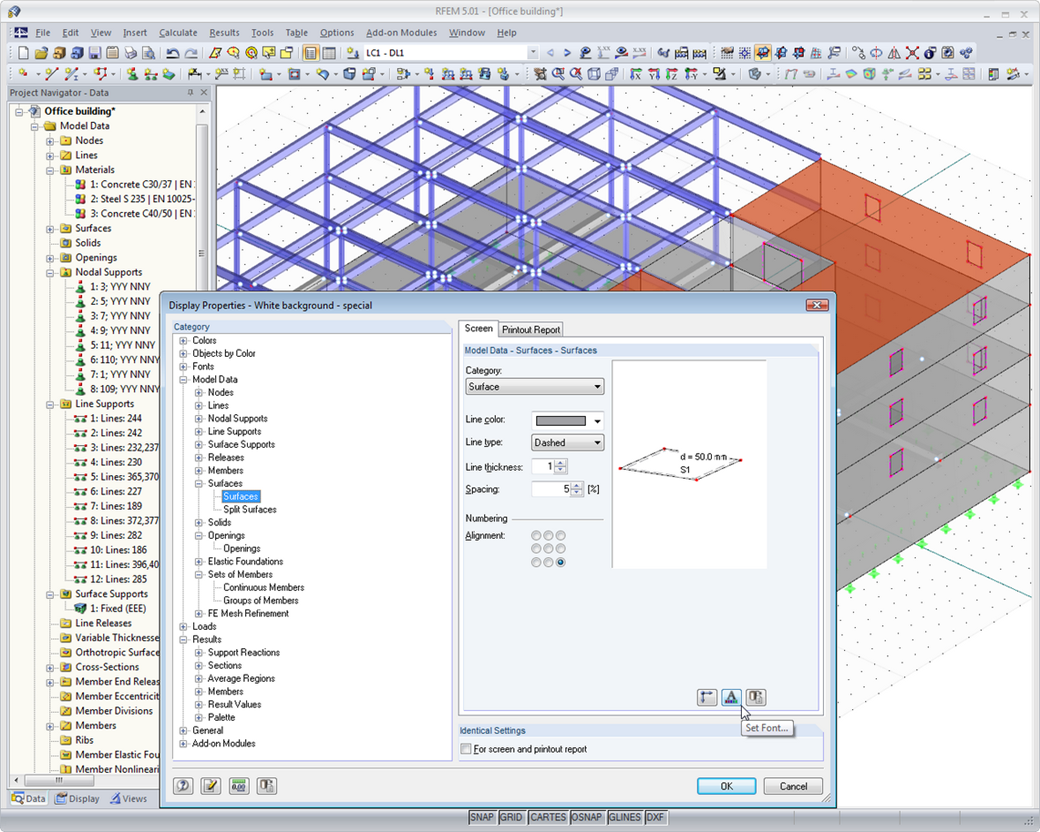Toggle the SNAP status bar button
Screen dimensions: 1040x832
(482, 817)
